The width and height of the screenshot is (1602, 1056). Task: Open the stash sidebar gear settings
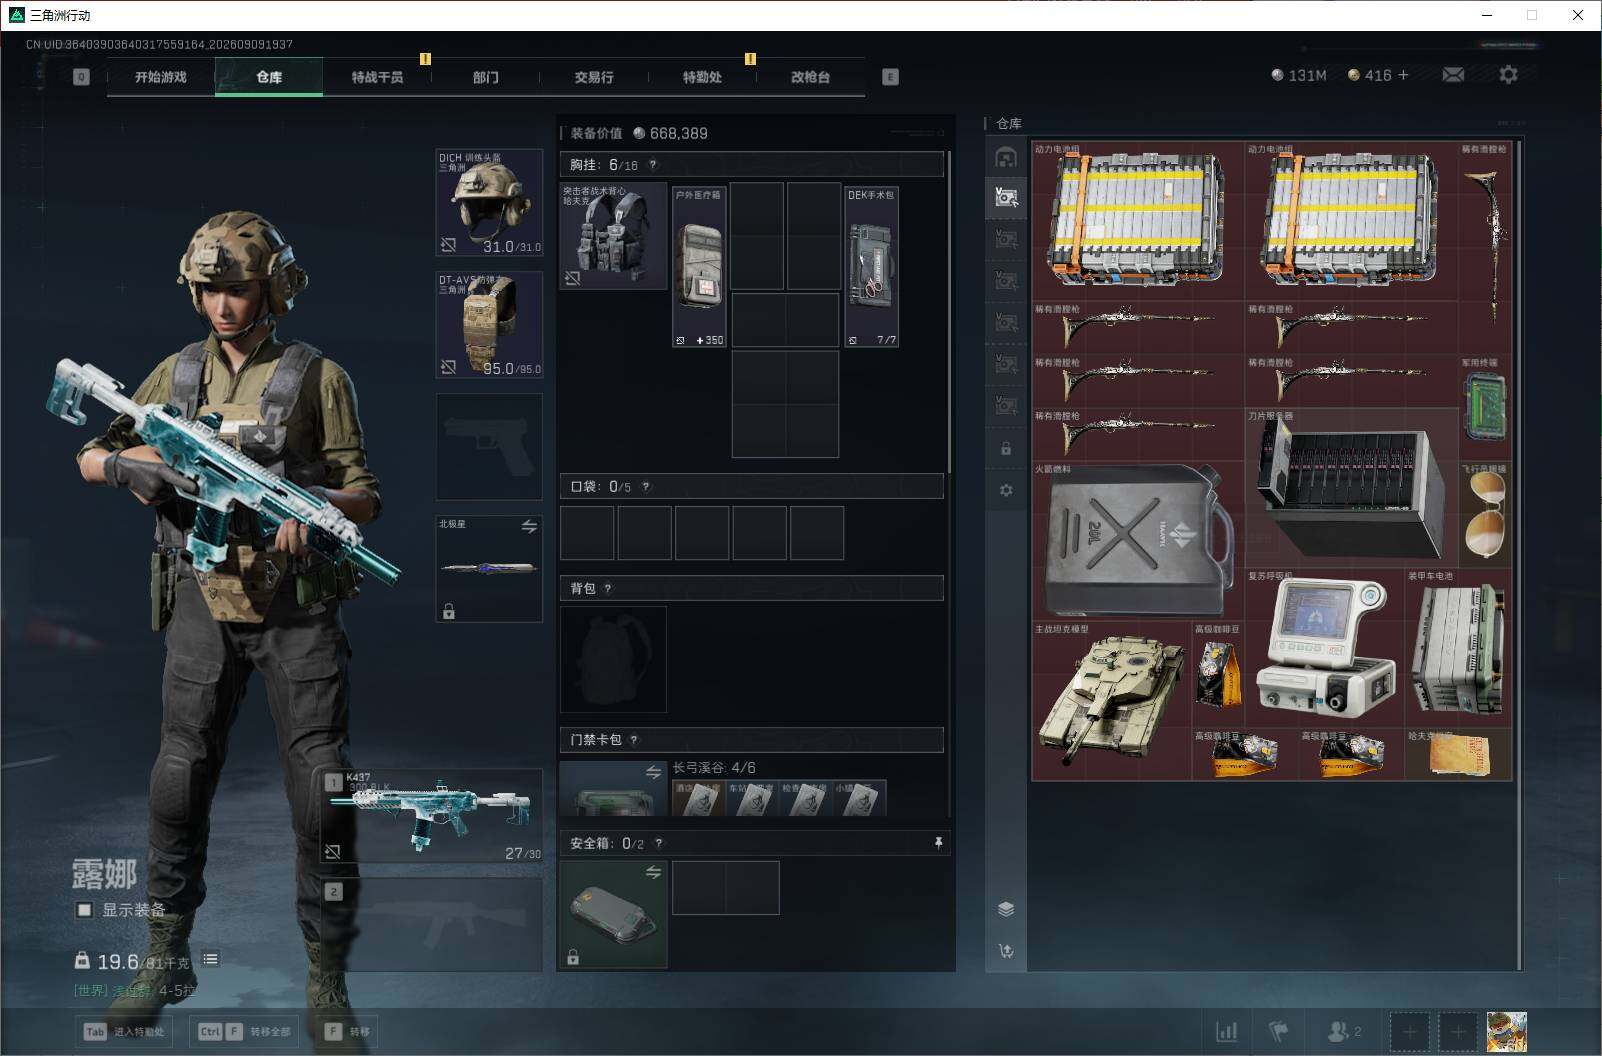[x=1006, y=490]
